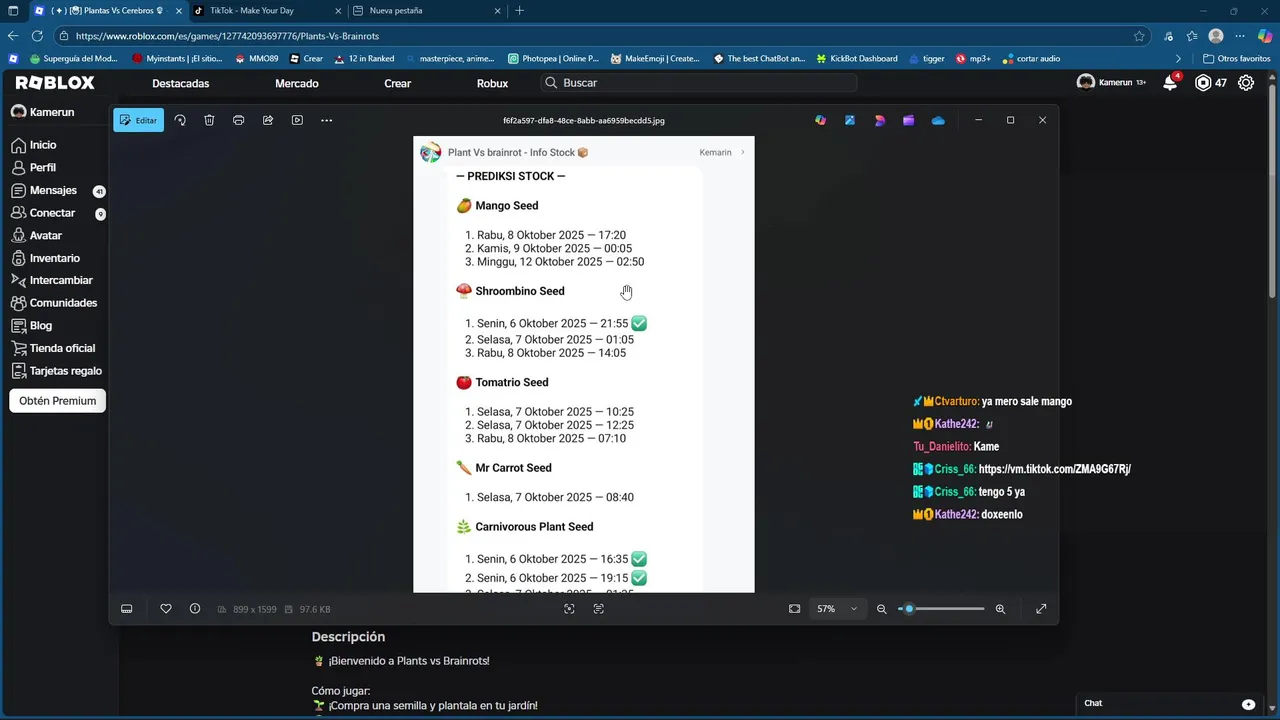Image resolution: width=1280 pixels, height=720 pixels.
Task: Open Roblox notifications bell
Action: [x=1170, y=83]
